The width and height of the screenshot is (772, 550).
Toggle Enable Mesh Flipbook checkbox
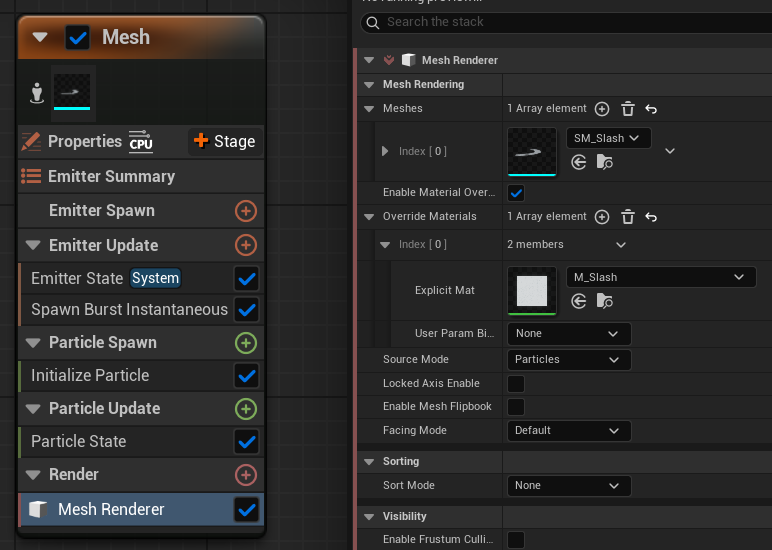tap(516, 407)
